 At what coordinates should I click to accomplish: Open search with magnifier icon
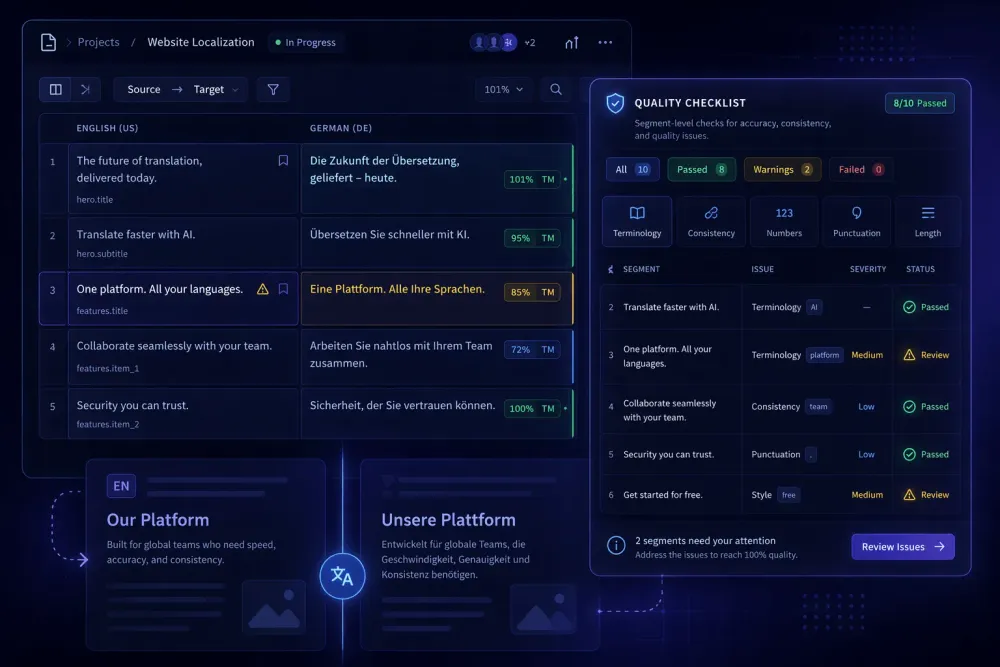(x=556, y=89)
